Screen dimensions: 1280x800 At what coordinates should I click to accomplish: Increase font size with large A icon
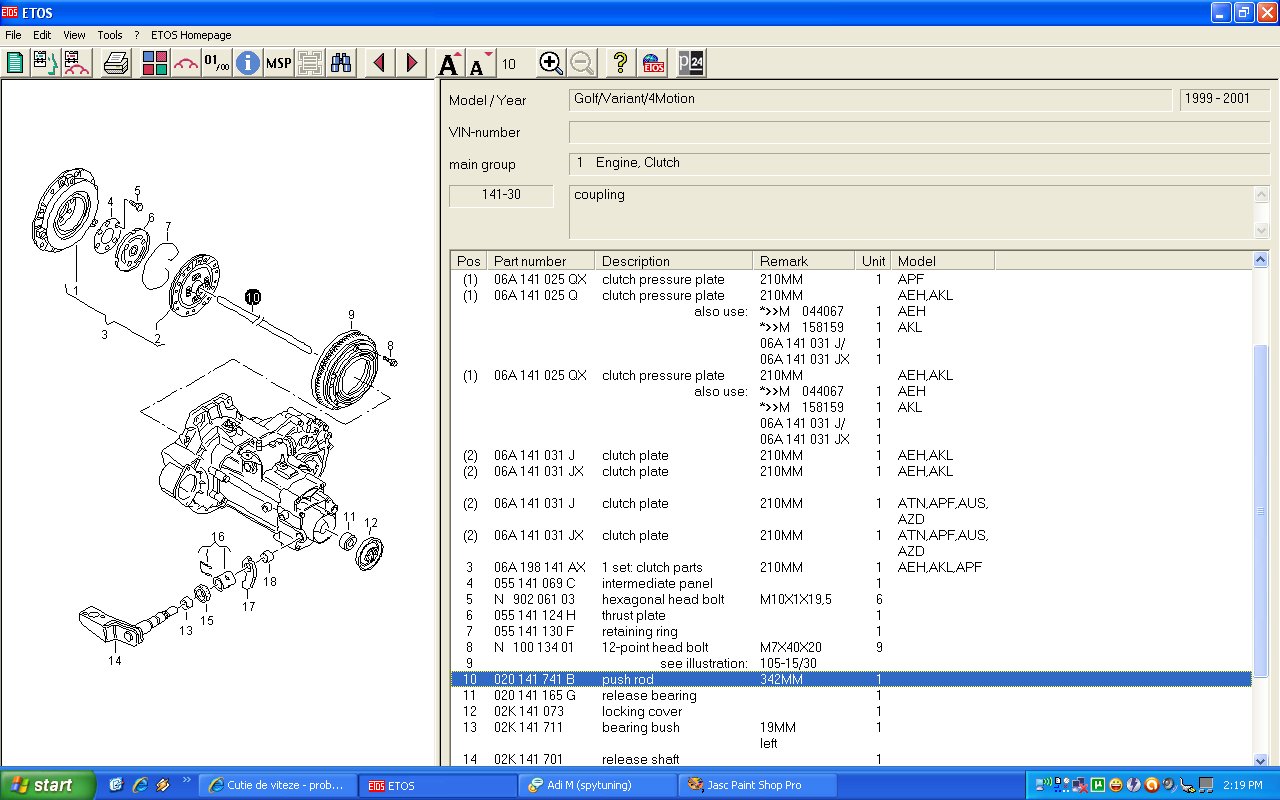449,63
